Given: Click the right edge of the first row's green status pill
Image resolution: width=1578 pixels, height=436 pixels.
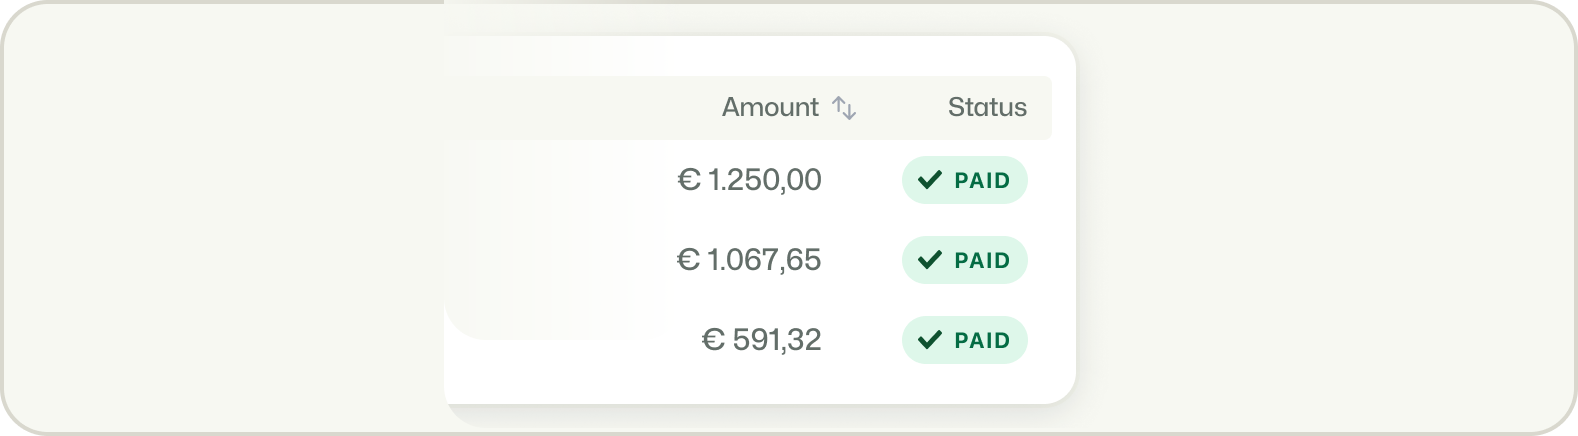Looking at the screenshot, I should tap(1020, 180).
